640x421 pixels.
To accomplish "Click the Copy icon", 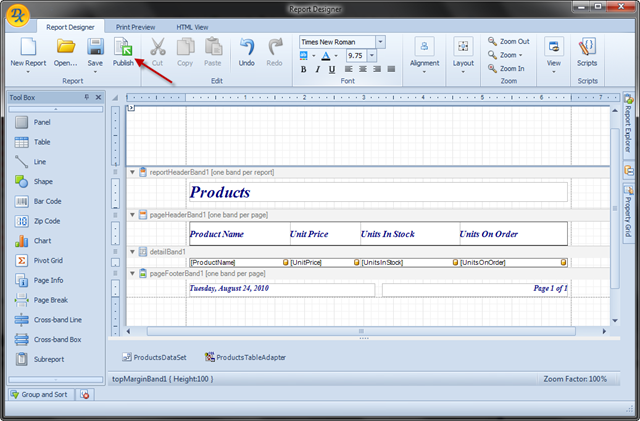I will coord(185,47).
